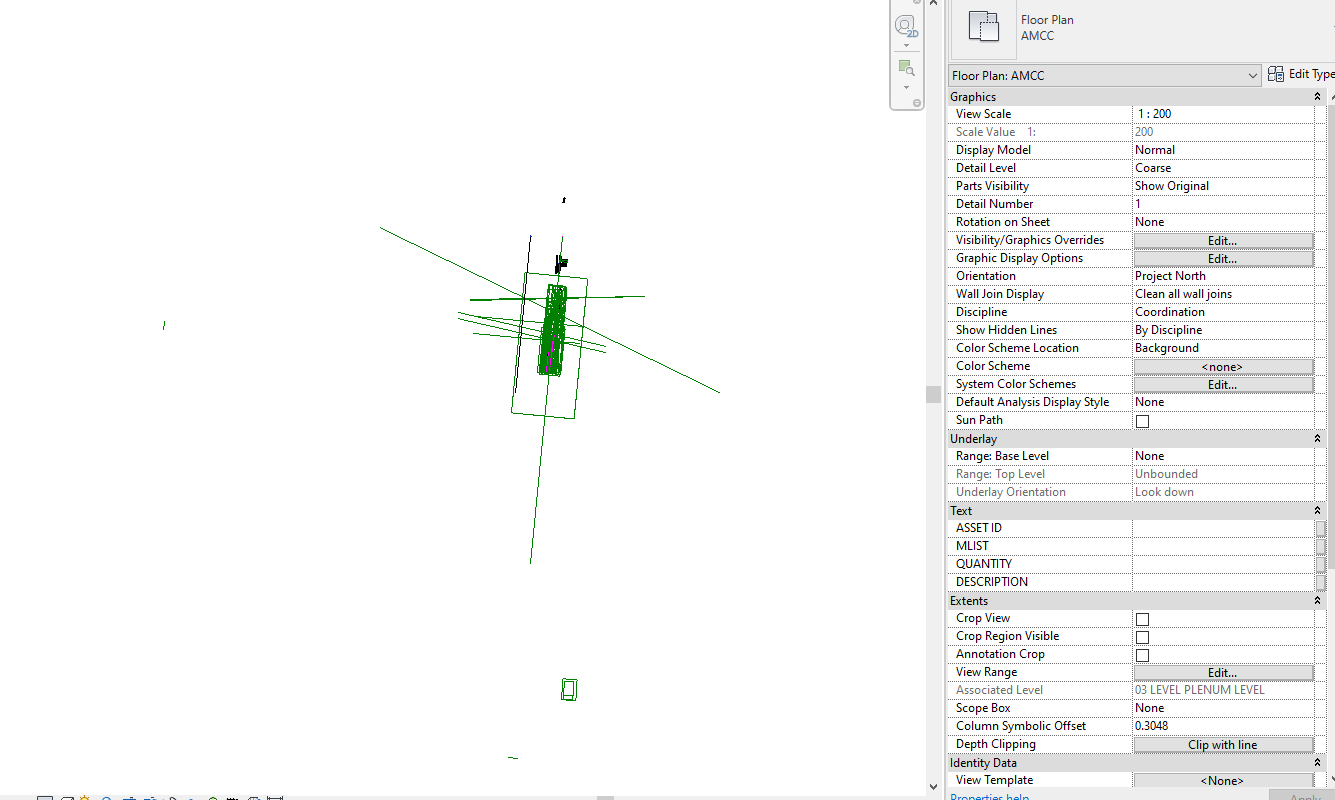
Task: Set Depth Clipping via Clip with line
Action: click(x=1222, y=744)
